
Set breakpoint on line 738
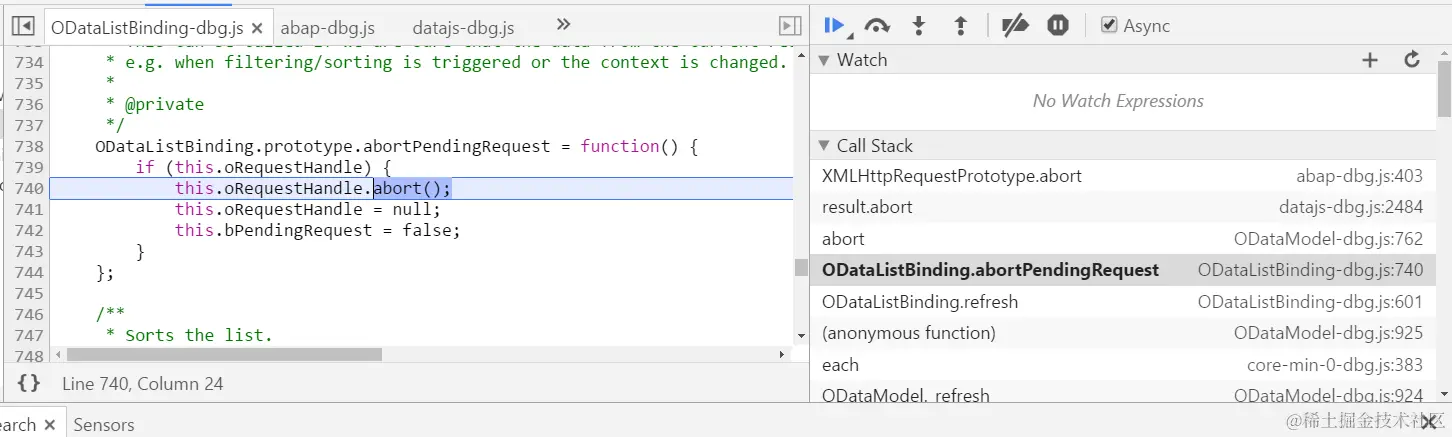29,146
